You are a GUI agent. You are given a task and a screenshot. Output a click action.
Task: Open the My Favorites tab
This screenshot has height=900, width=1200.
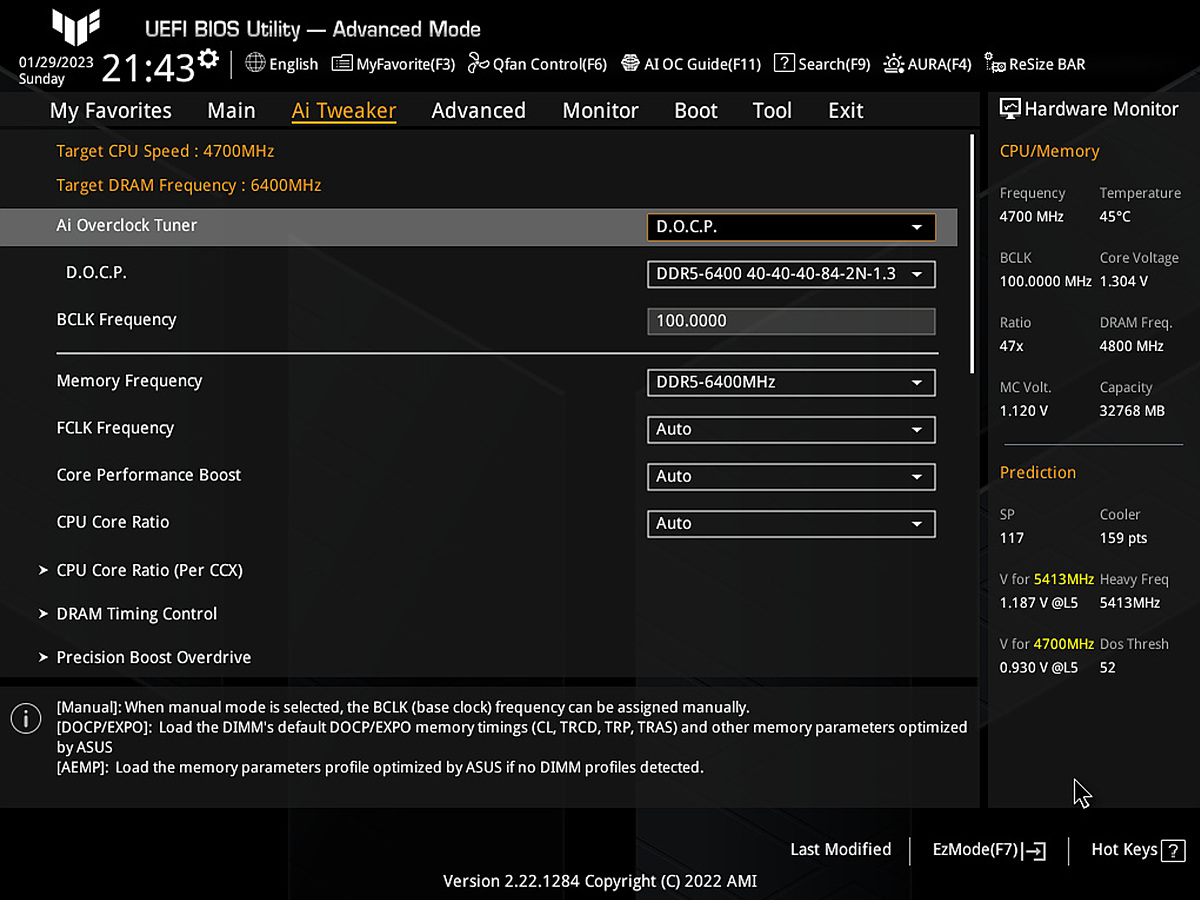[111, 111]
